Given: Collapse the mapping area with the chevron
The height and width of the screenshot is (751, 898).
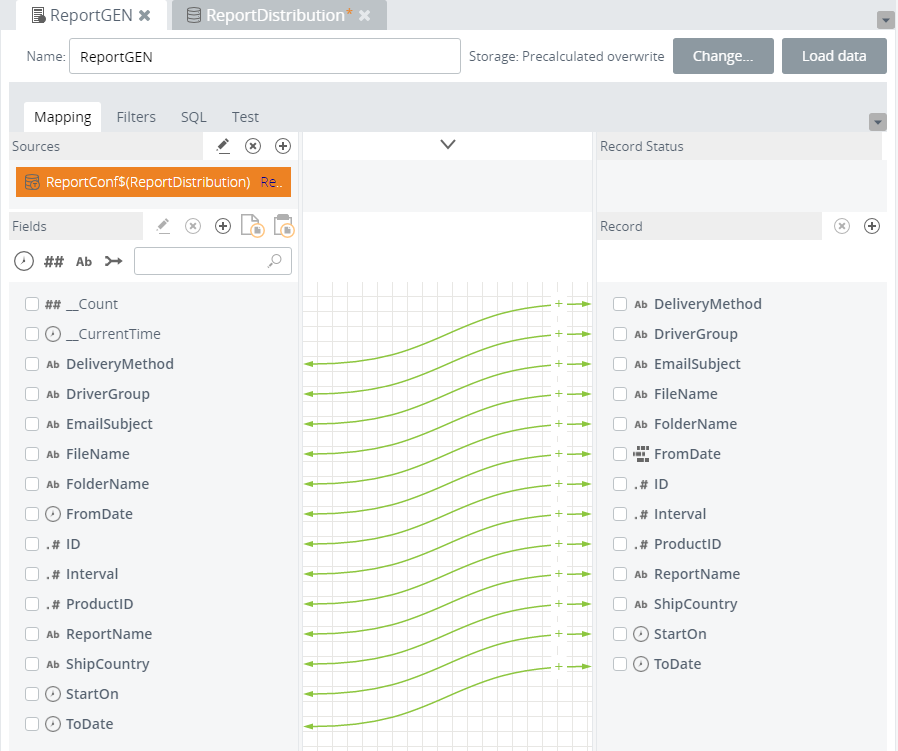Looking at the screenshot, I should pyautogui.click(x=448, y=145).
